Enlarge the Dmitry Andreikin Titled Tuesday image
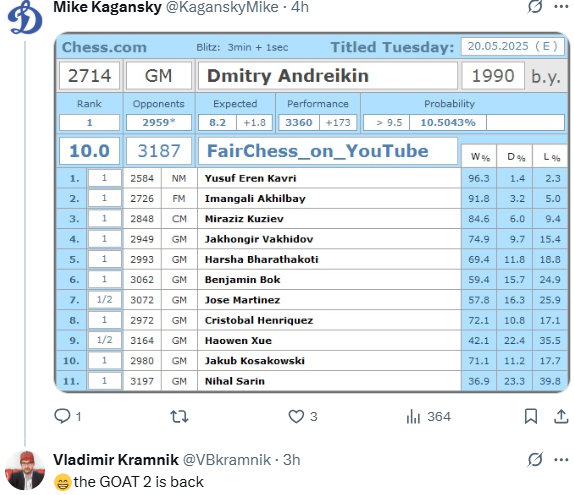 tap(312, 212)
